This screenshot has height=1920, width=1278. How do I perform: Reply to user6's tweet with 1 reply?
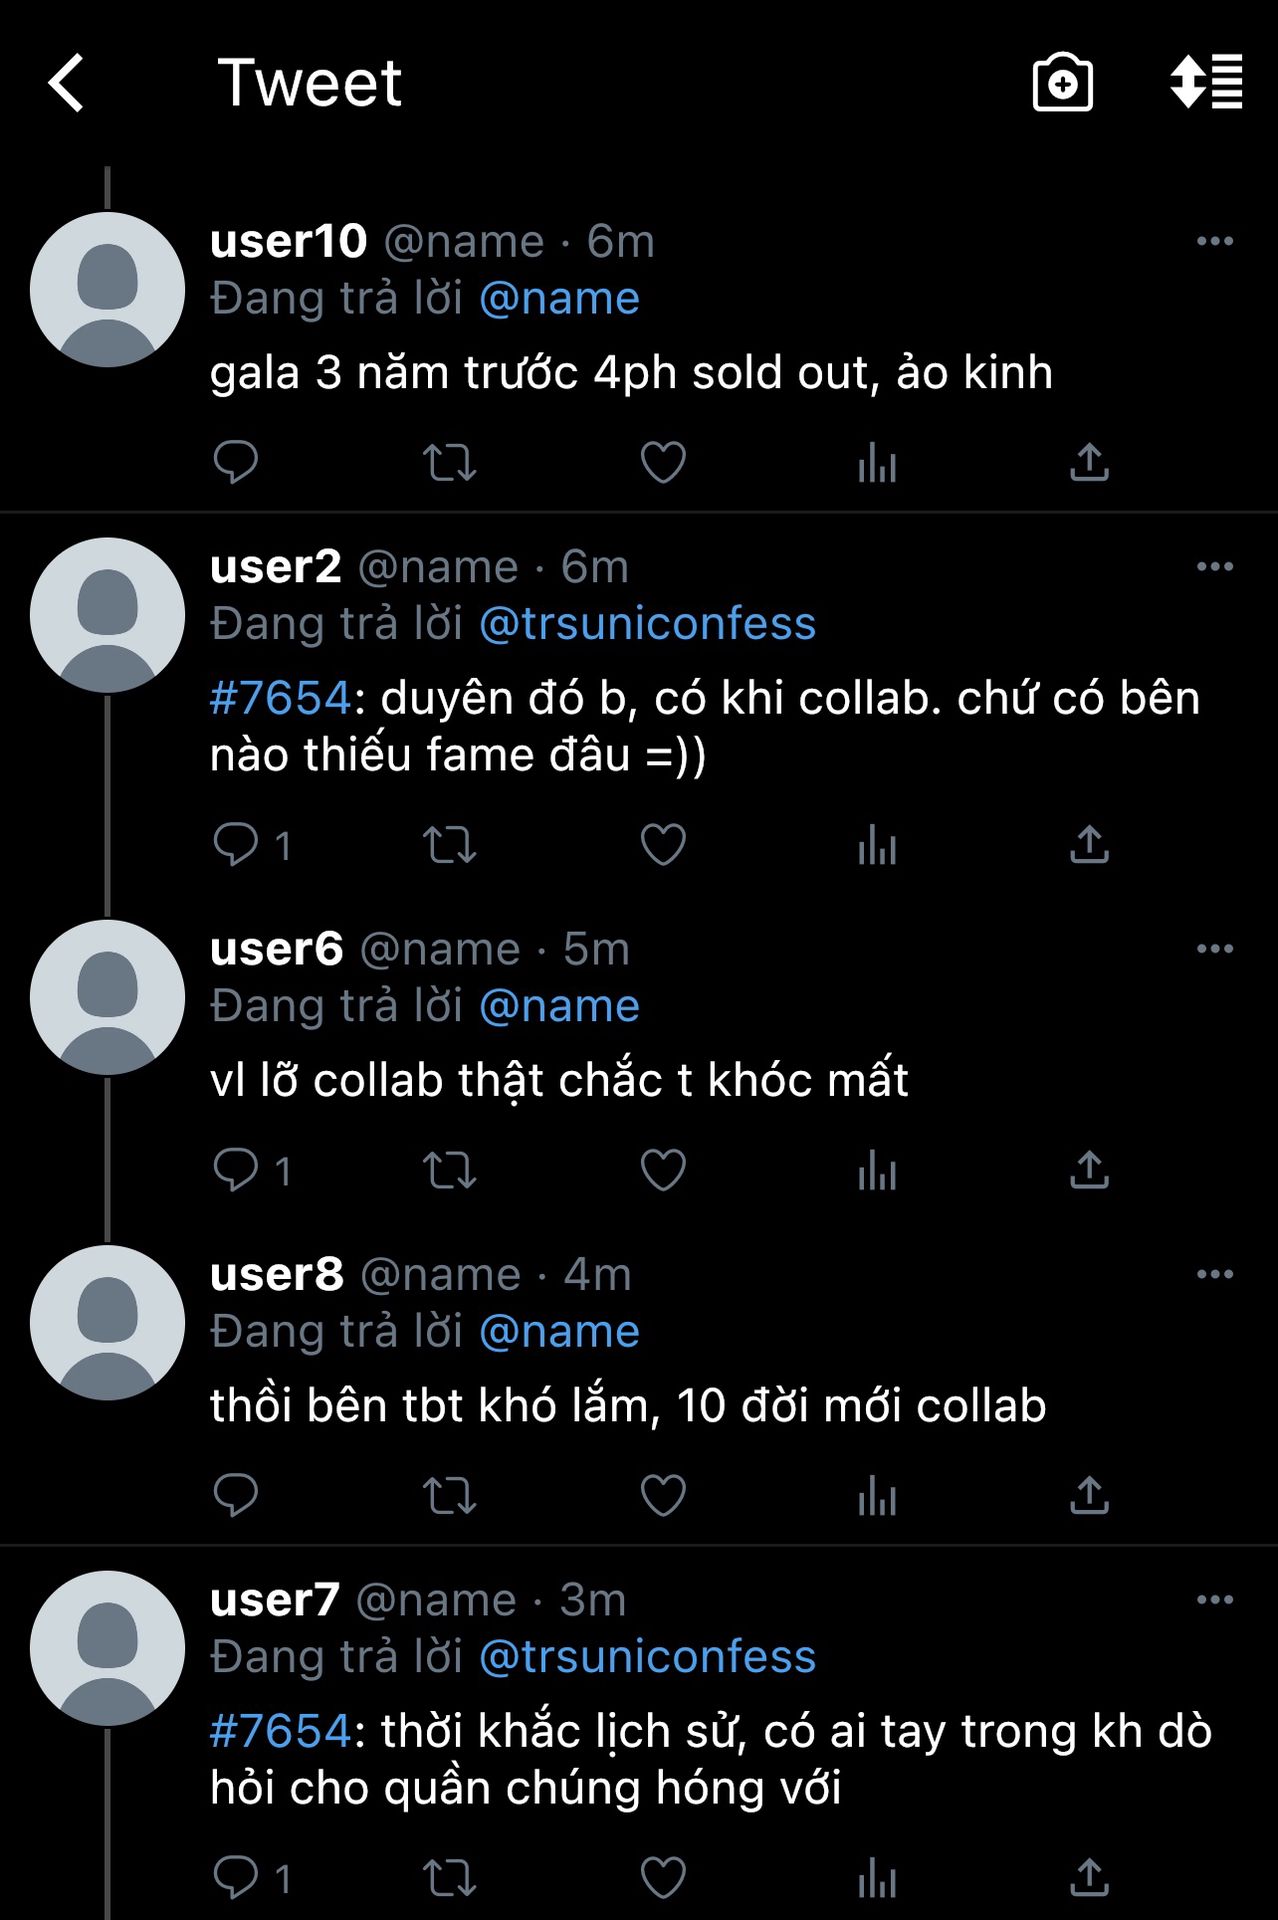point(236,1171)
